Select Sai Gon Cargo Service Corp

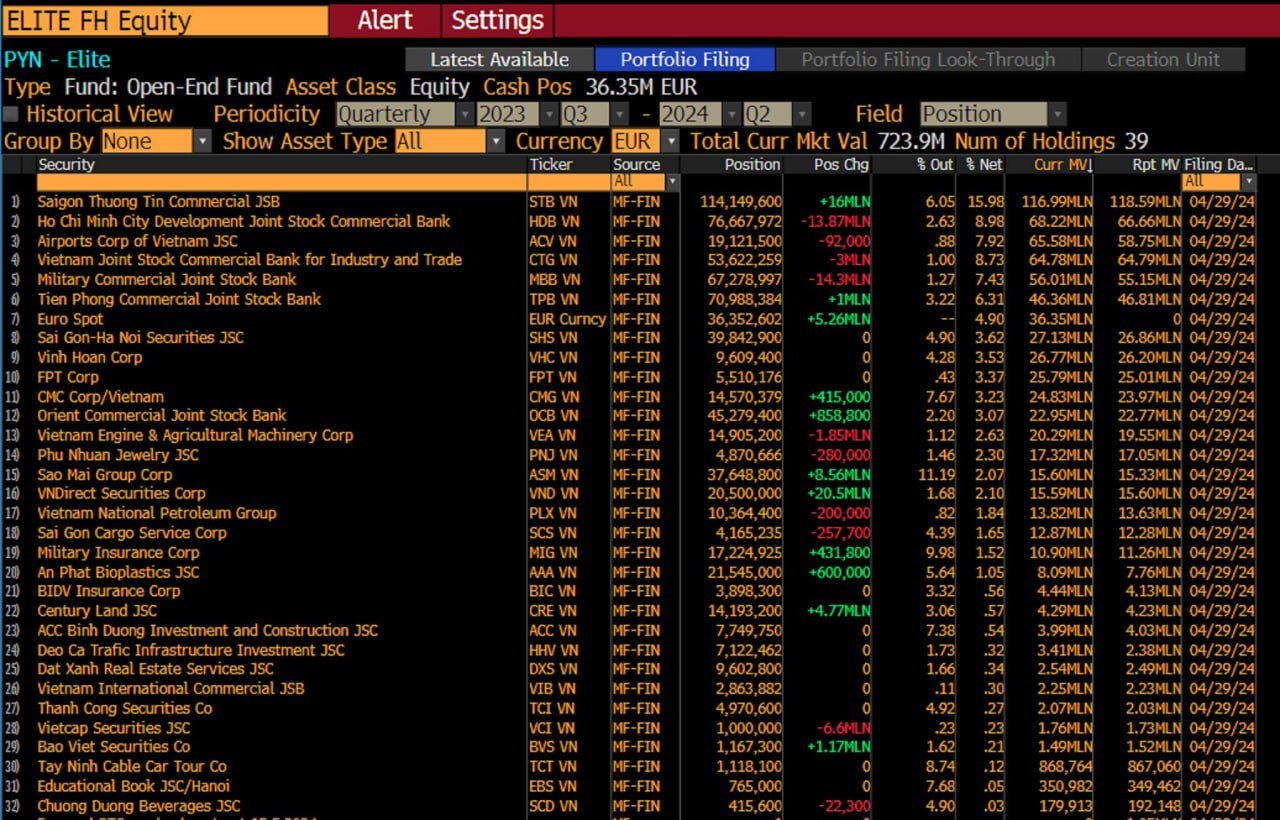132,533
